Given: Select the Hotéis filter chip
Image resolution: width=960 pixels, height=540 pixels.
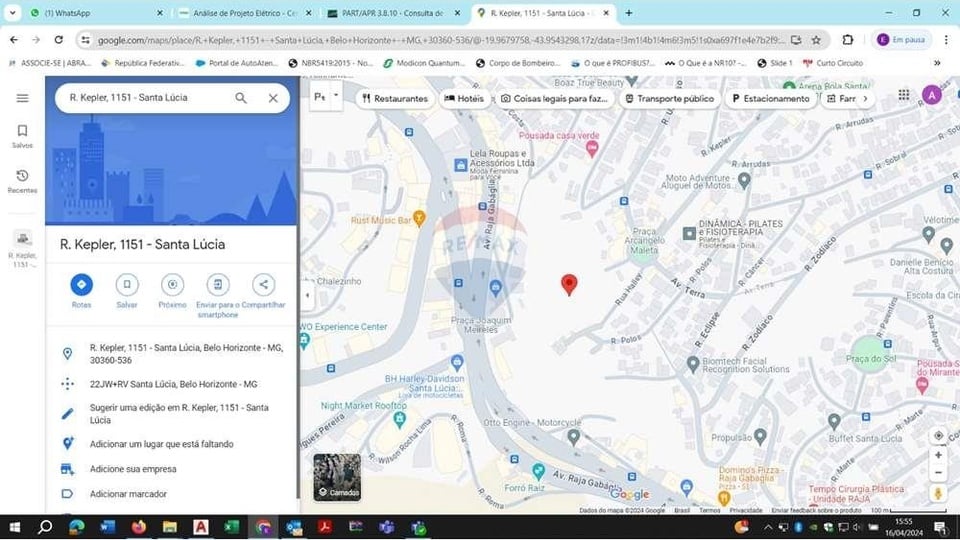Looking at the screenshot, I should (464, 98).
